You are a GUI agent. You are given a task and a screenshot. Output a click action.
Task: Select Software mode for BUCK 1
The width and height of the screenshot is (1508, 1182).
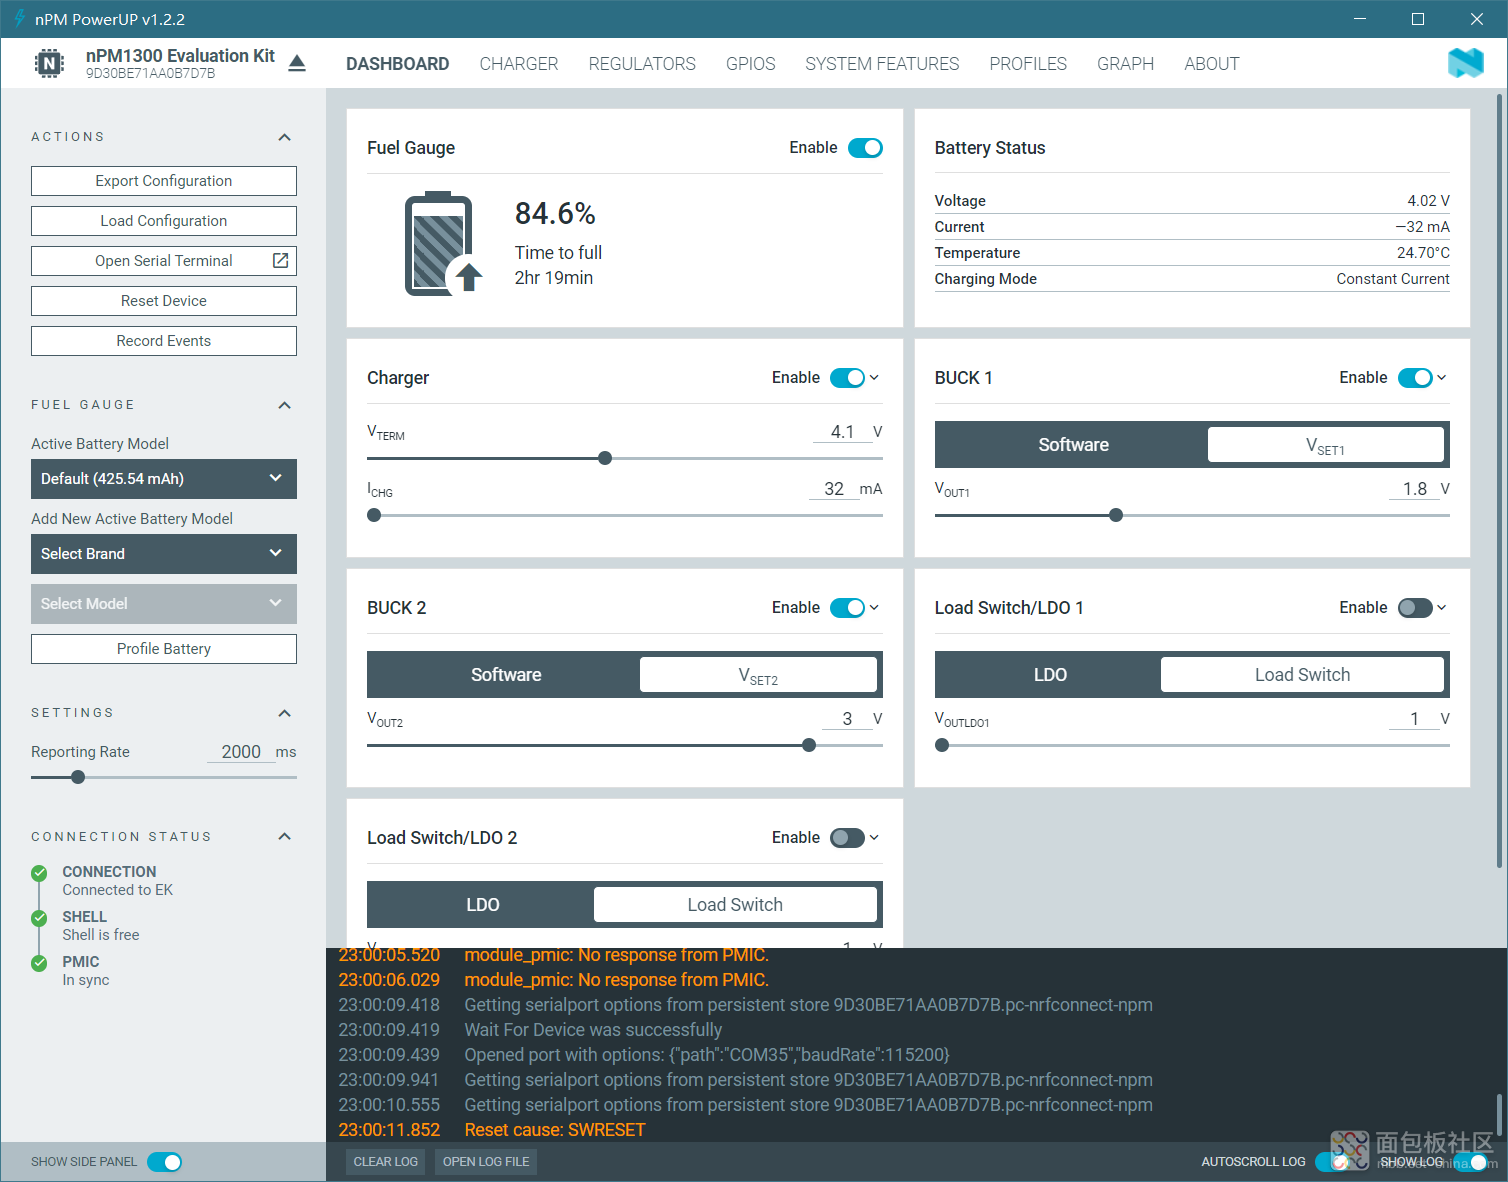pos(1073,445)
